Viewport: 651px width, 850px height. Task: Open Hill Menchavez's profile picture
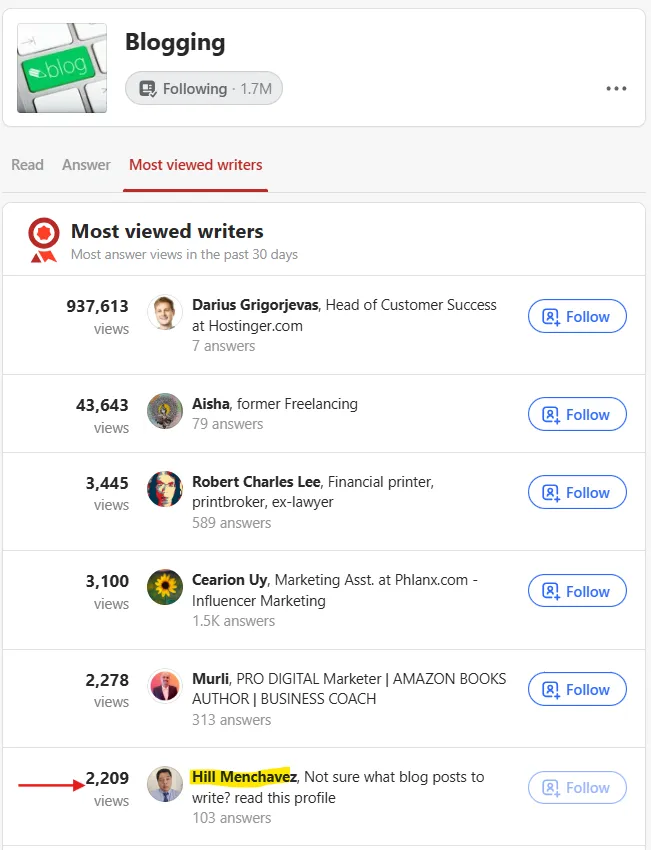[165, 784]
